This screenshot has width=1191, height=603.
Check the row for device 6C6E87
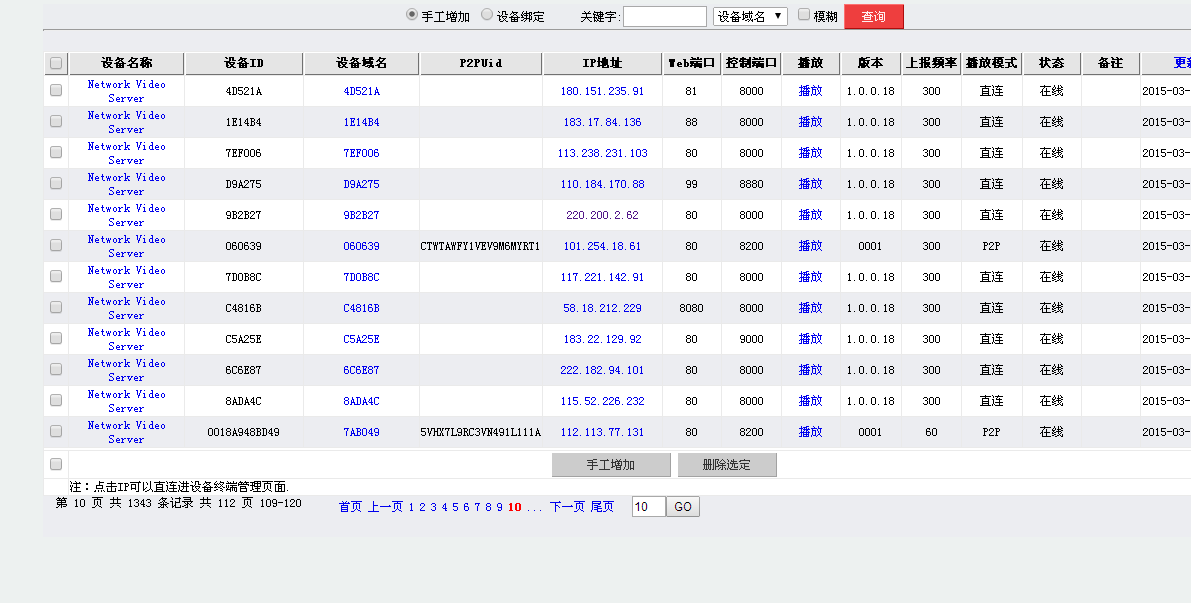click(x=56, y=370)
